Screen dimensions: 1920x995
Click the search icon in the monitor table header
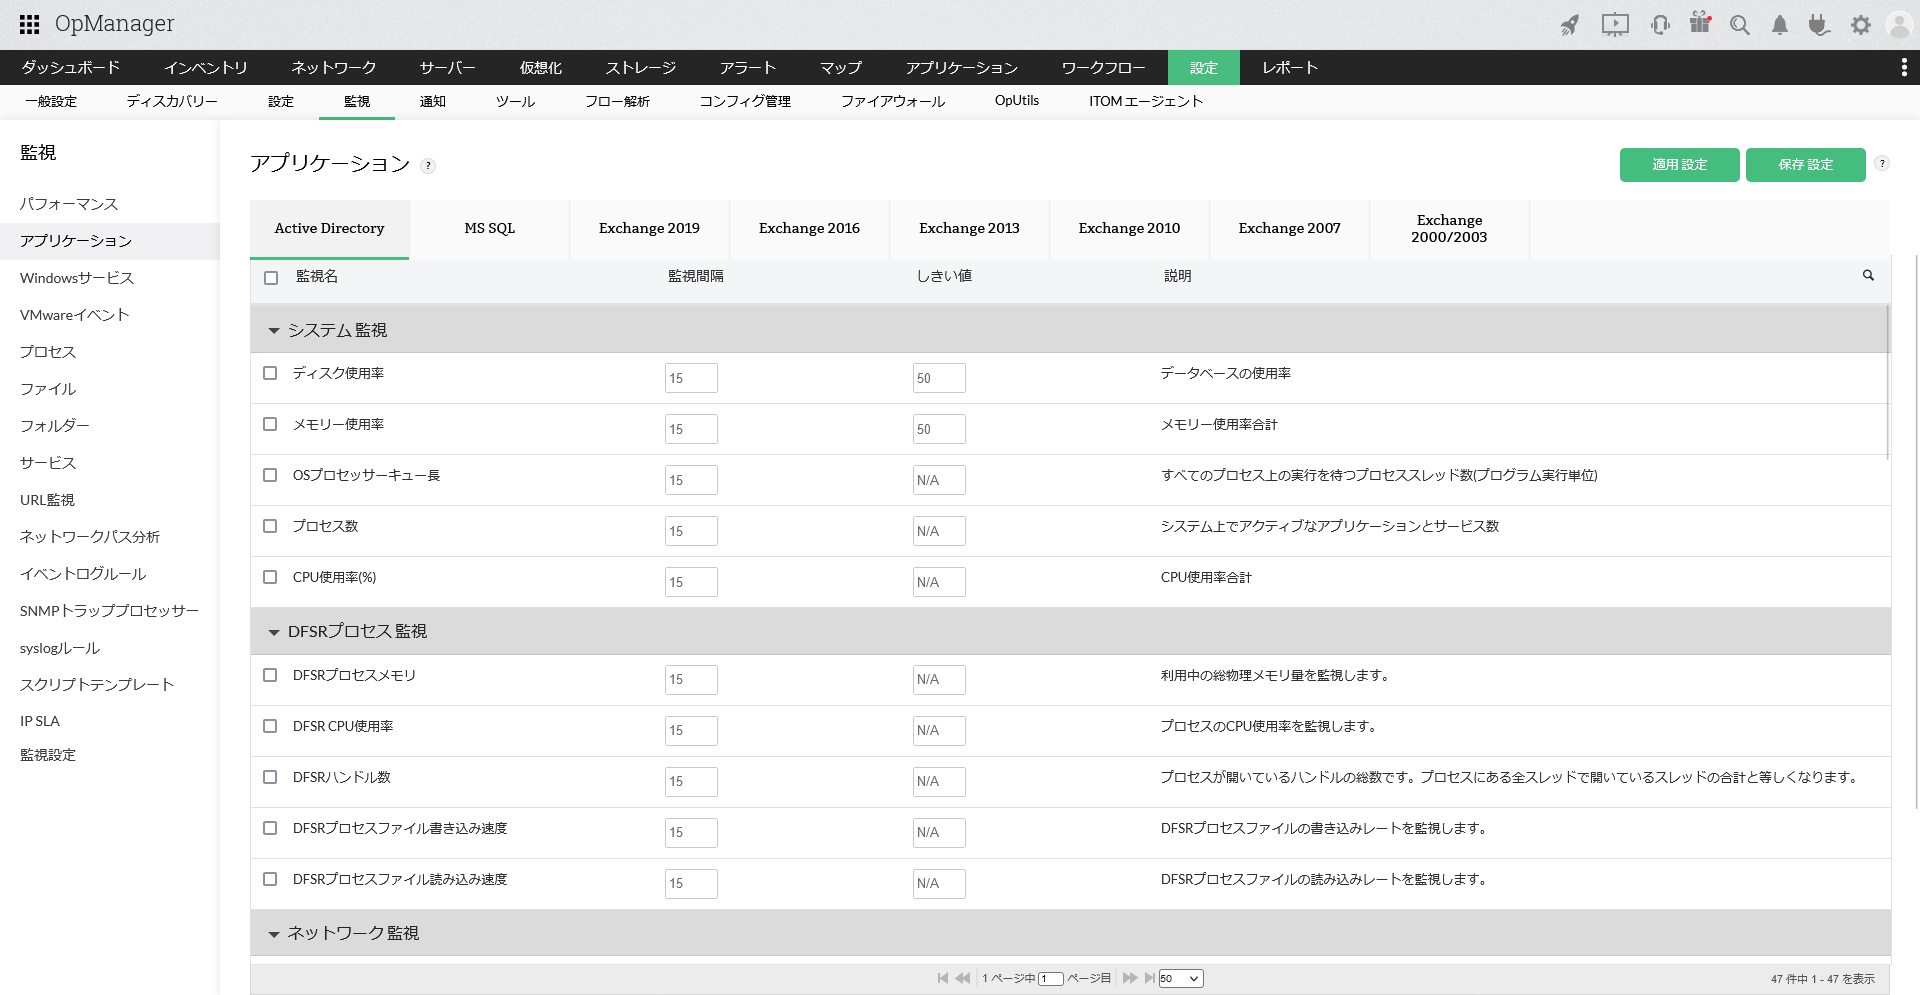(1868, 276)
